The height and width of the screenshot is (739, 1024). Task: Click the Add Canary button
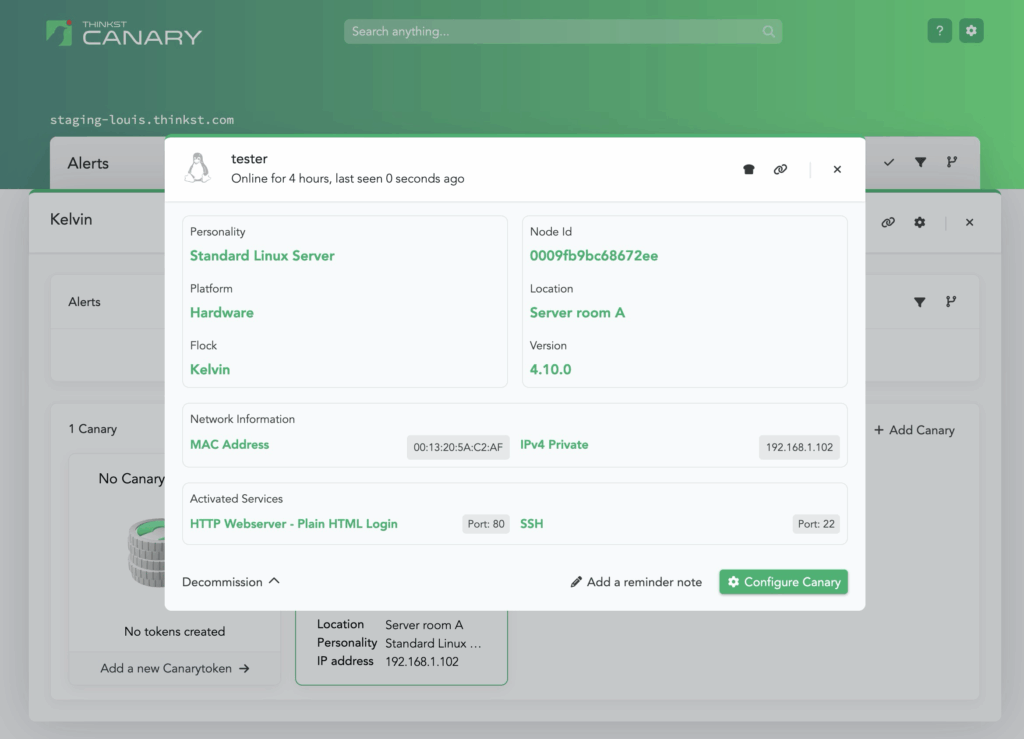[914, 430]
